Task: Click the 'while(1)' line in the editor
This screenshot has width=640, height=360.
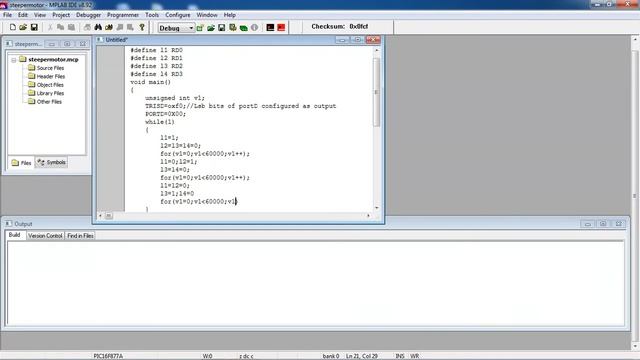Action: 160,122
